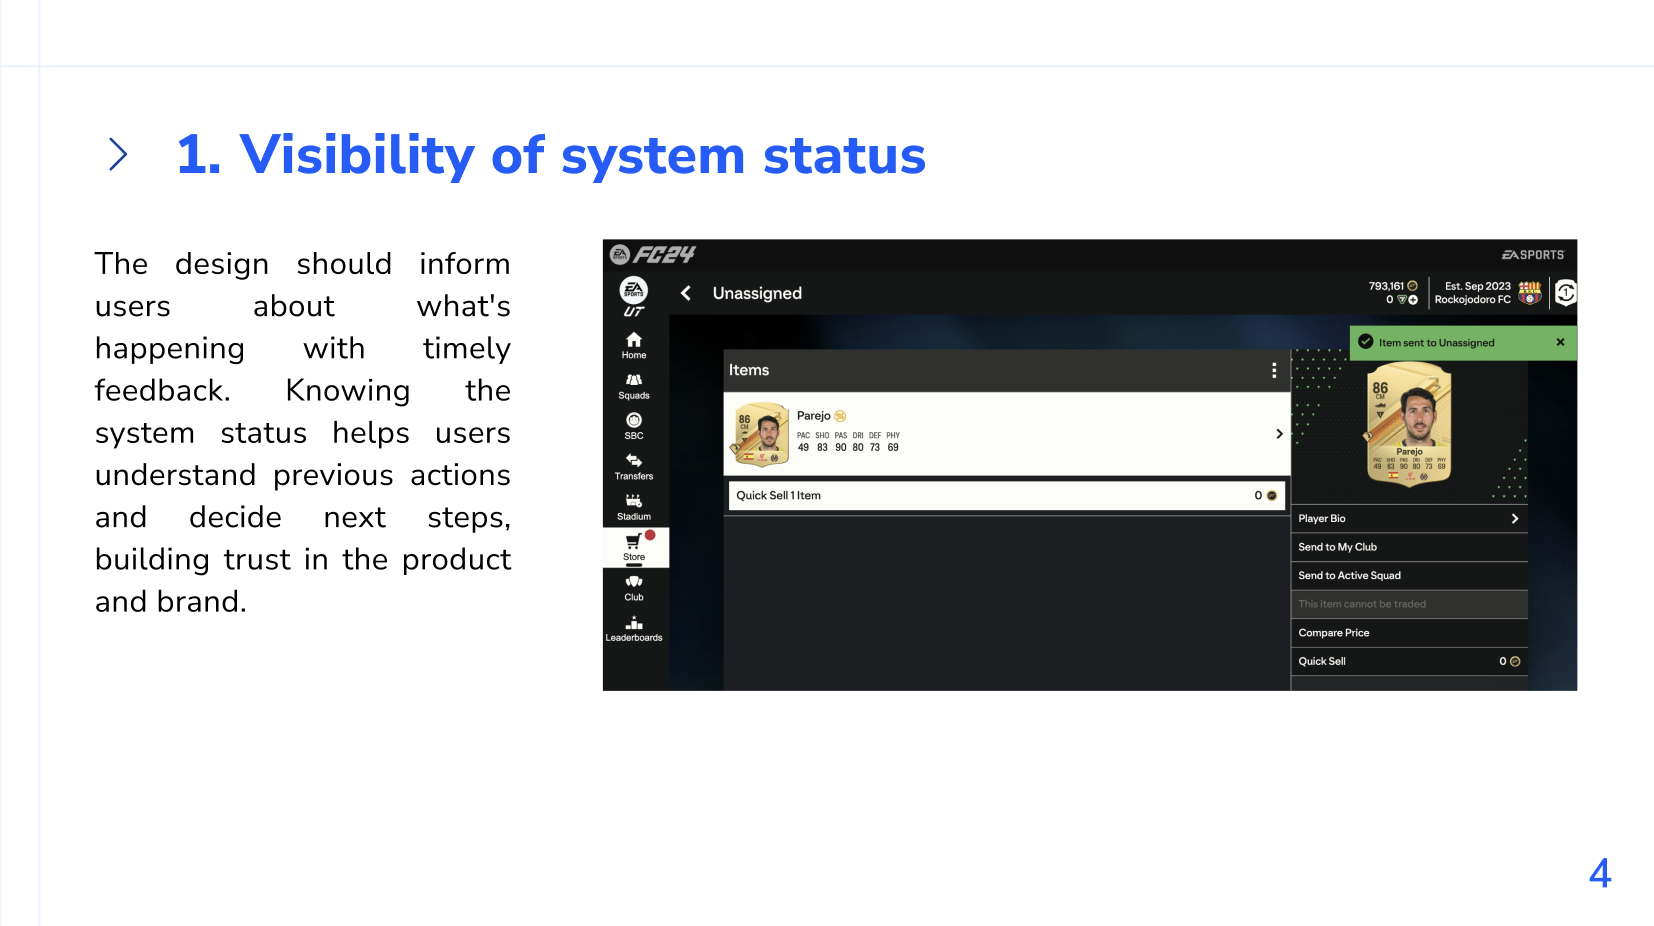The image size is (1654, 926).
Task: Go to the Transfers section
Action: point(633,466)
